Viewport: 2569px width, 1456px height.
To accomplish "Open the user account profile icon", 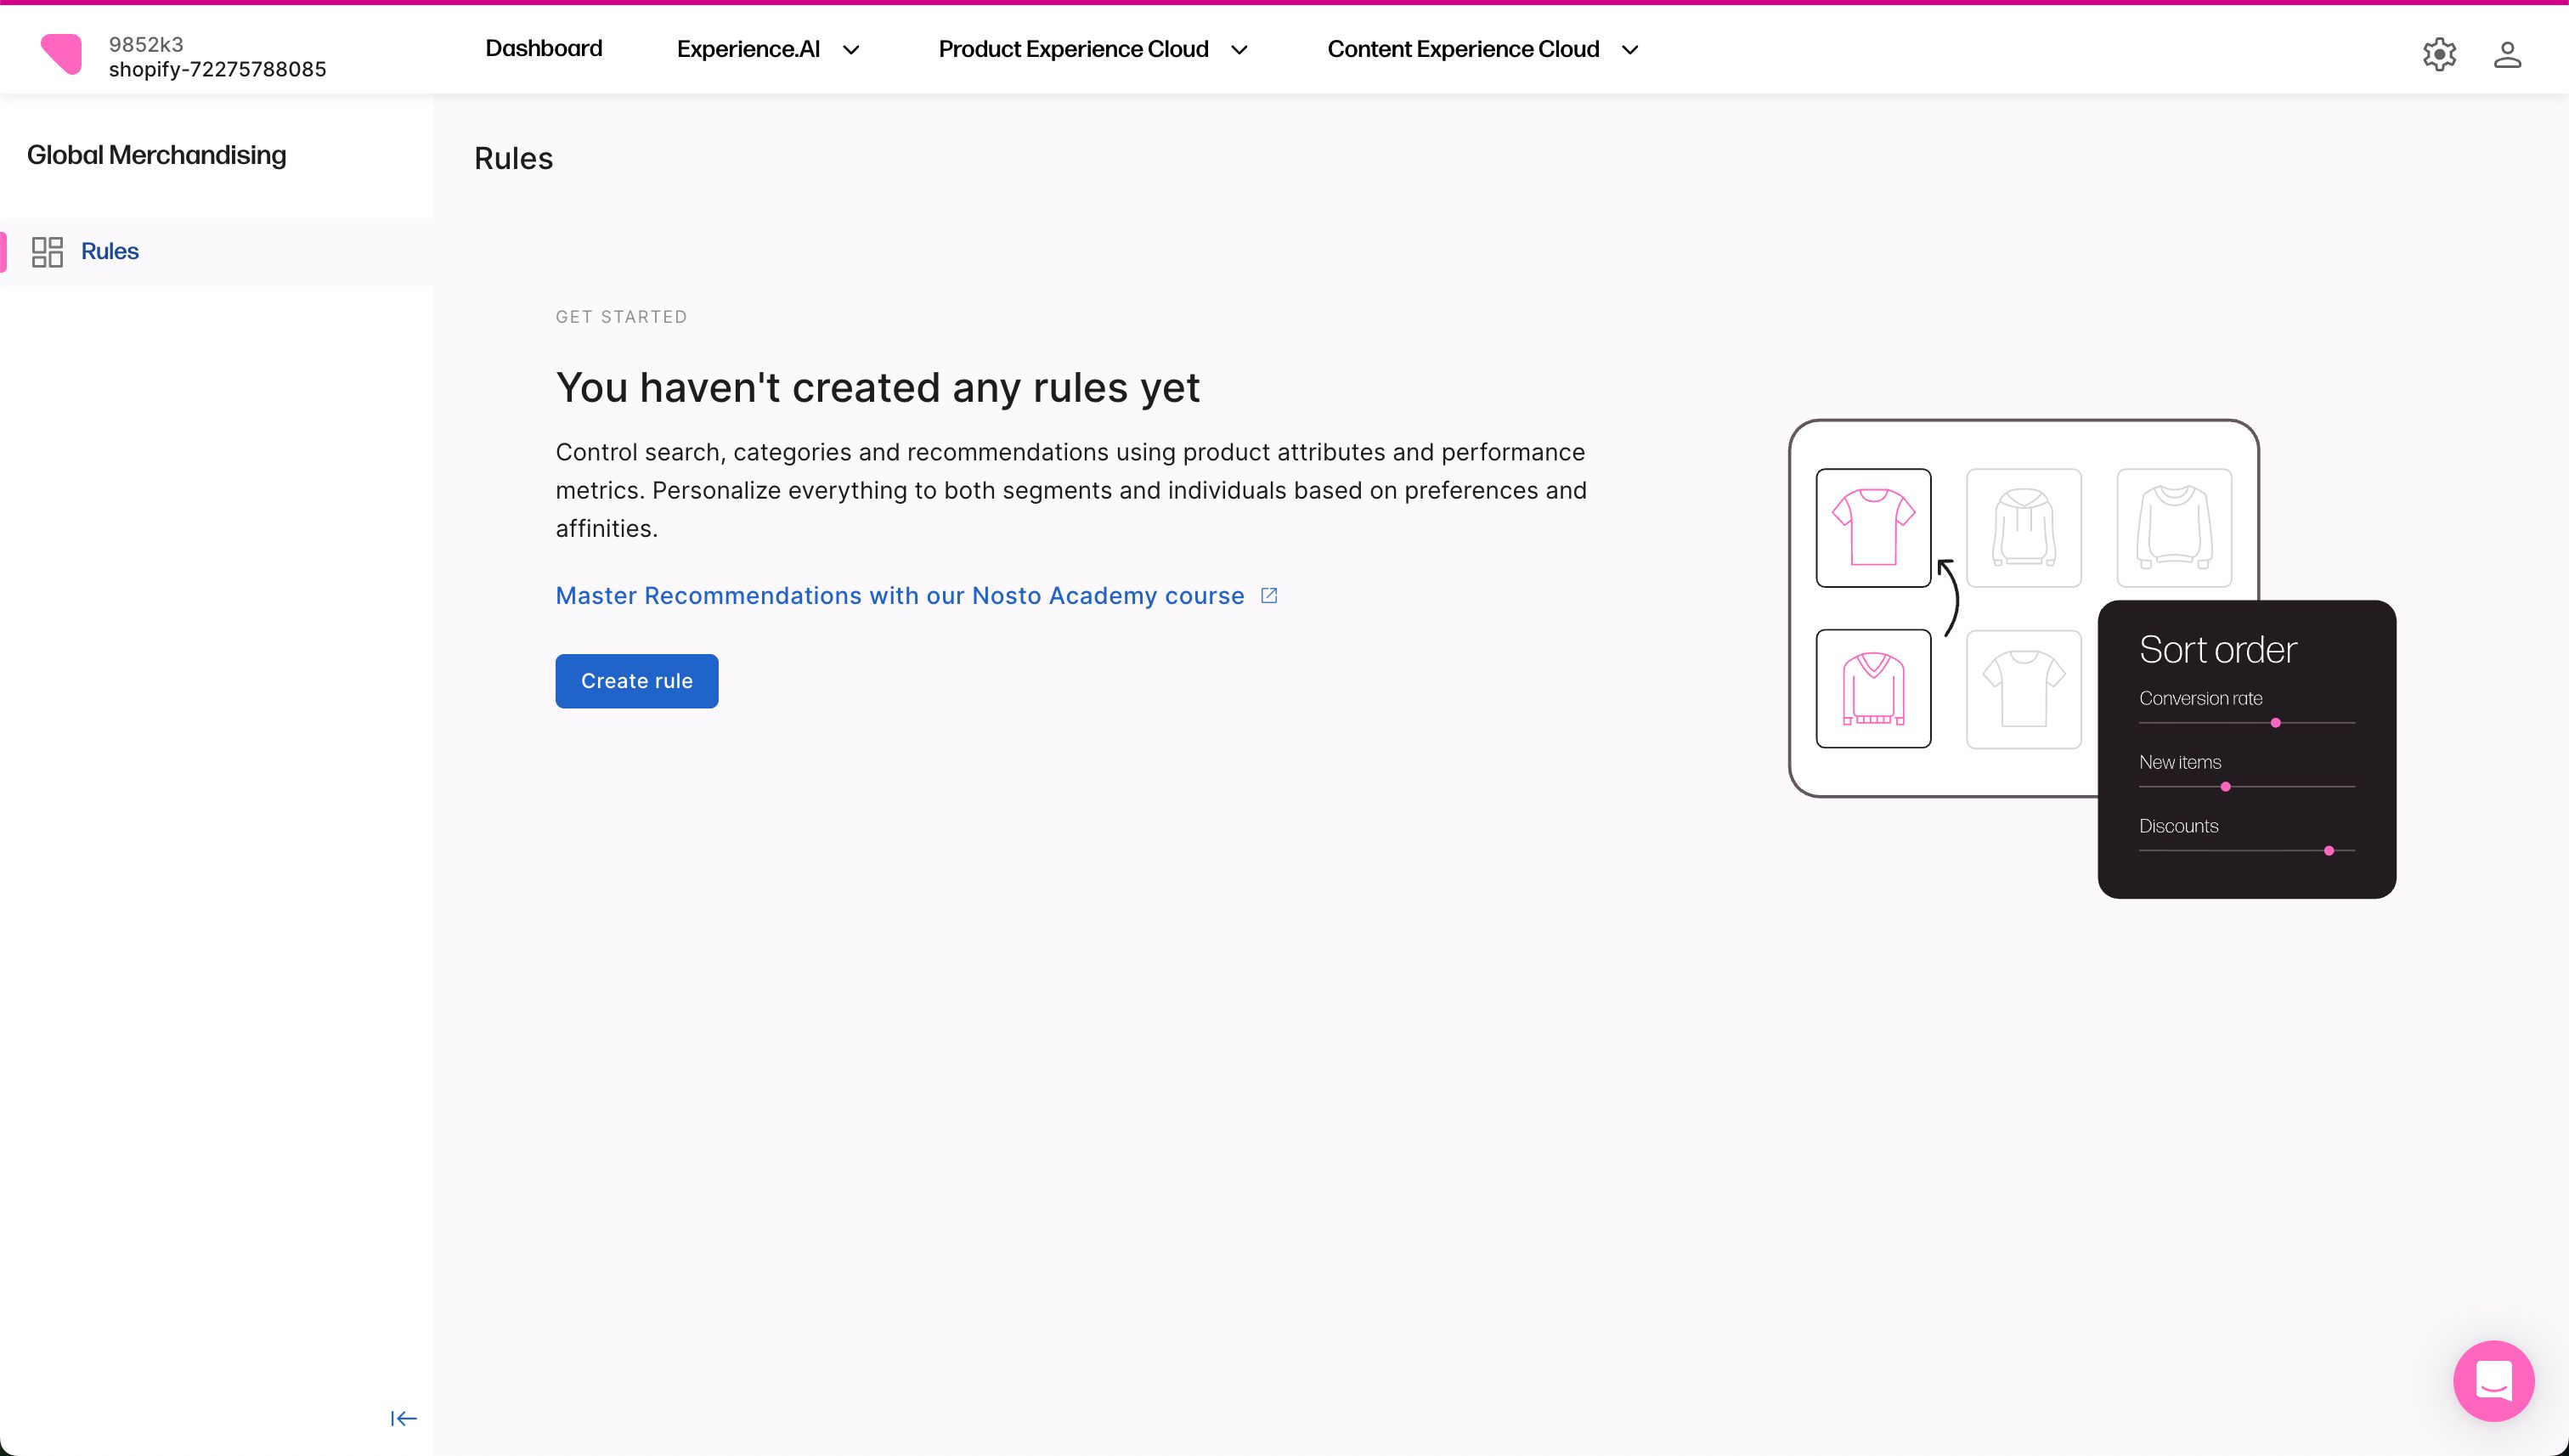I will coord(2506,54).
